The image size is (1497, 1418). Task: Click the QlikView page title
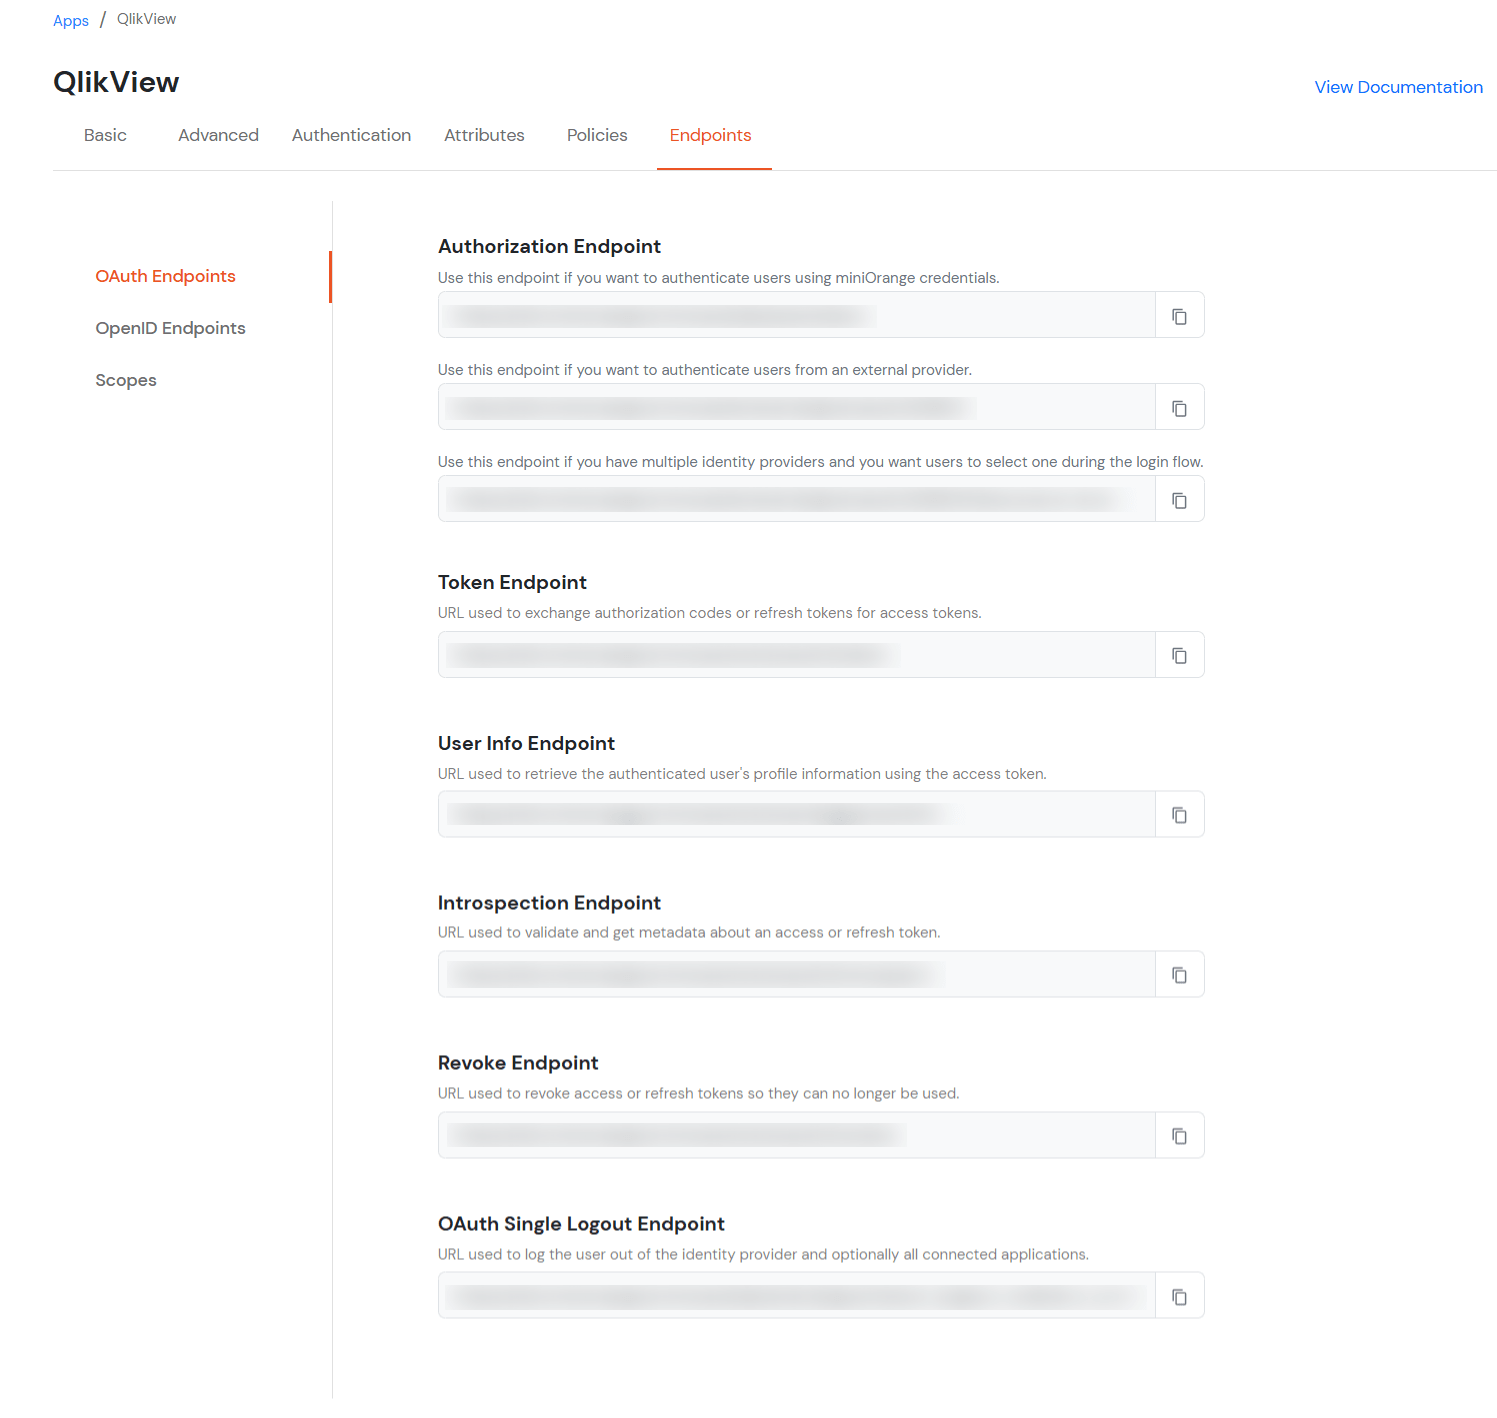116,82
